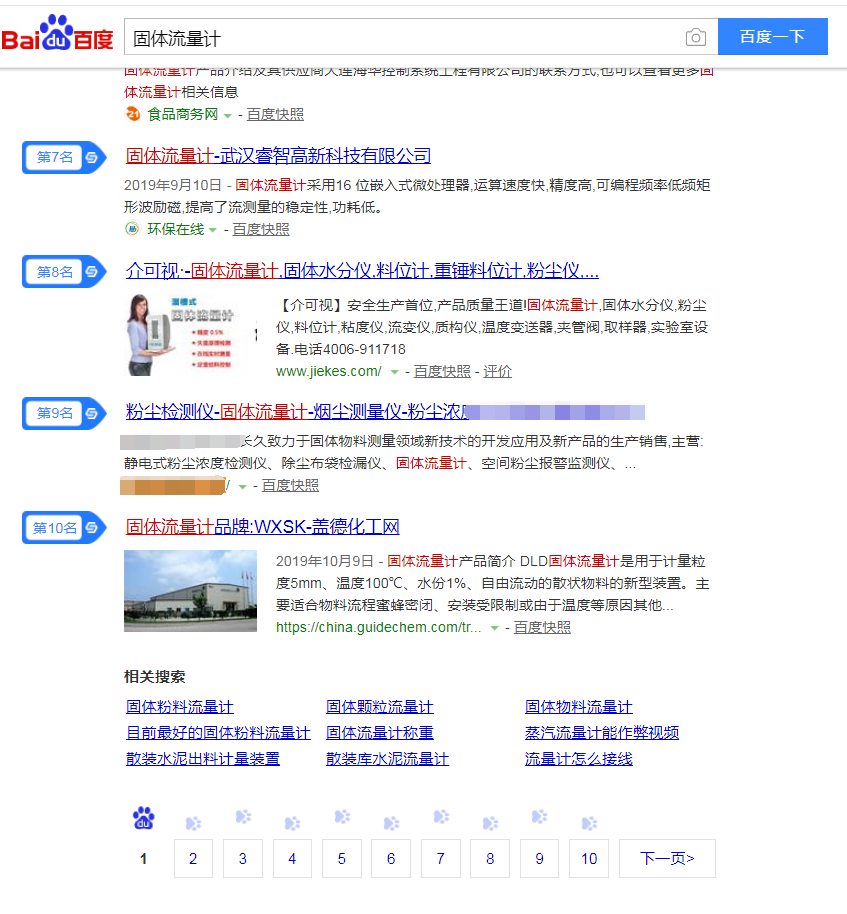Search related 散装库水泥流量计
The image size is (847, 914).
point(387,759)
